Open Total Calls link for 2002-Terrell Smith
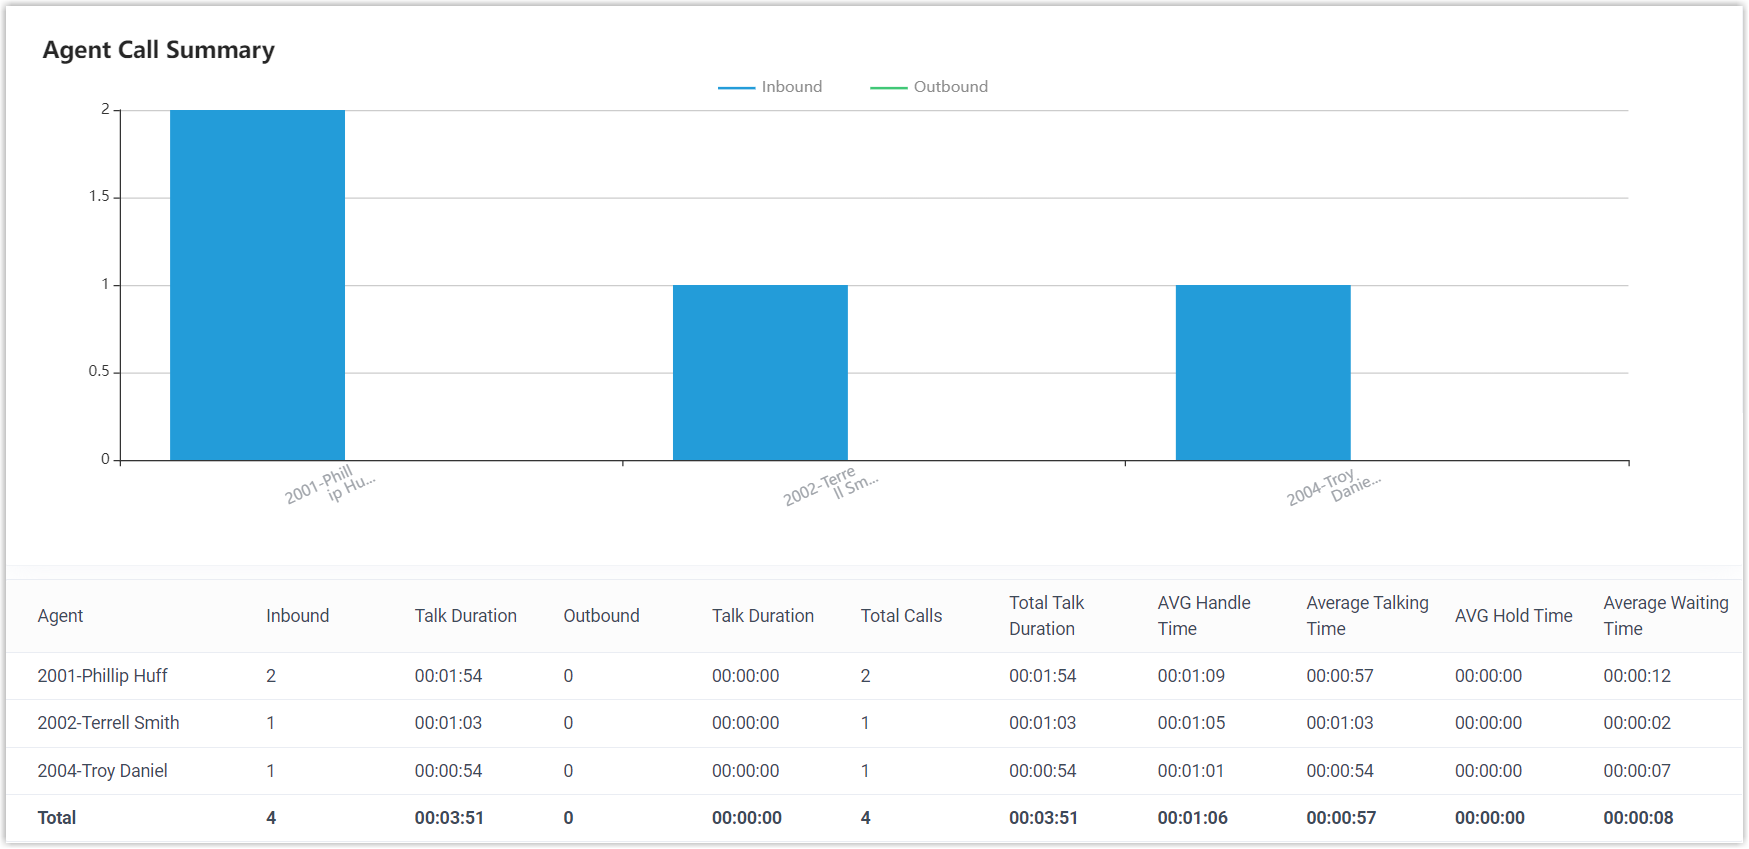Viewport: 1749px width, 849px height. [x=865, y=723]
